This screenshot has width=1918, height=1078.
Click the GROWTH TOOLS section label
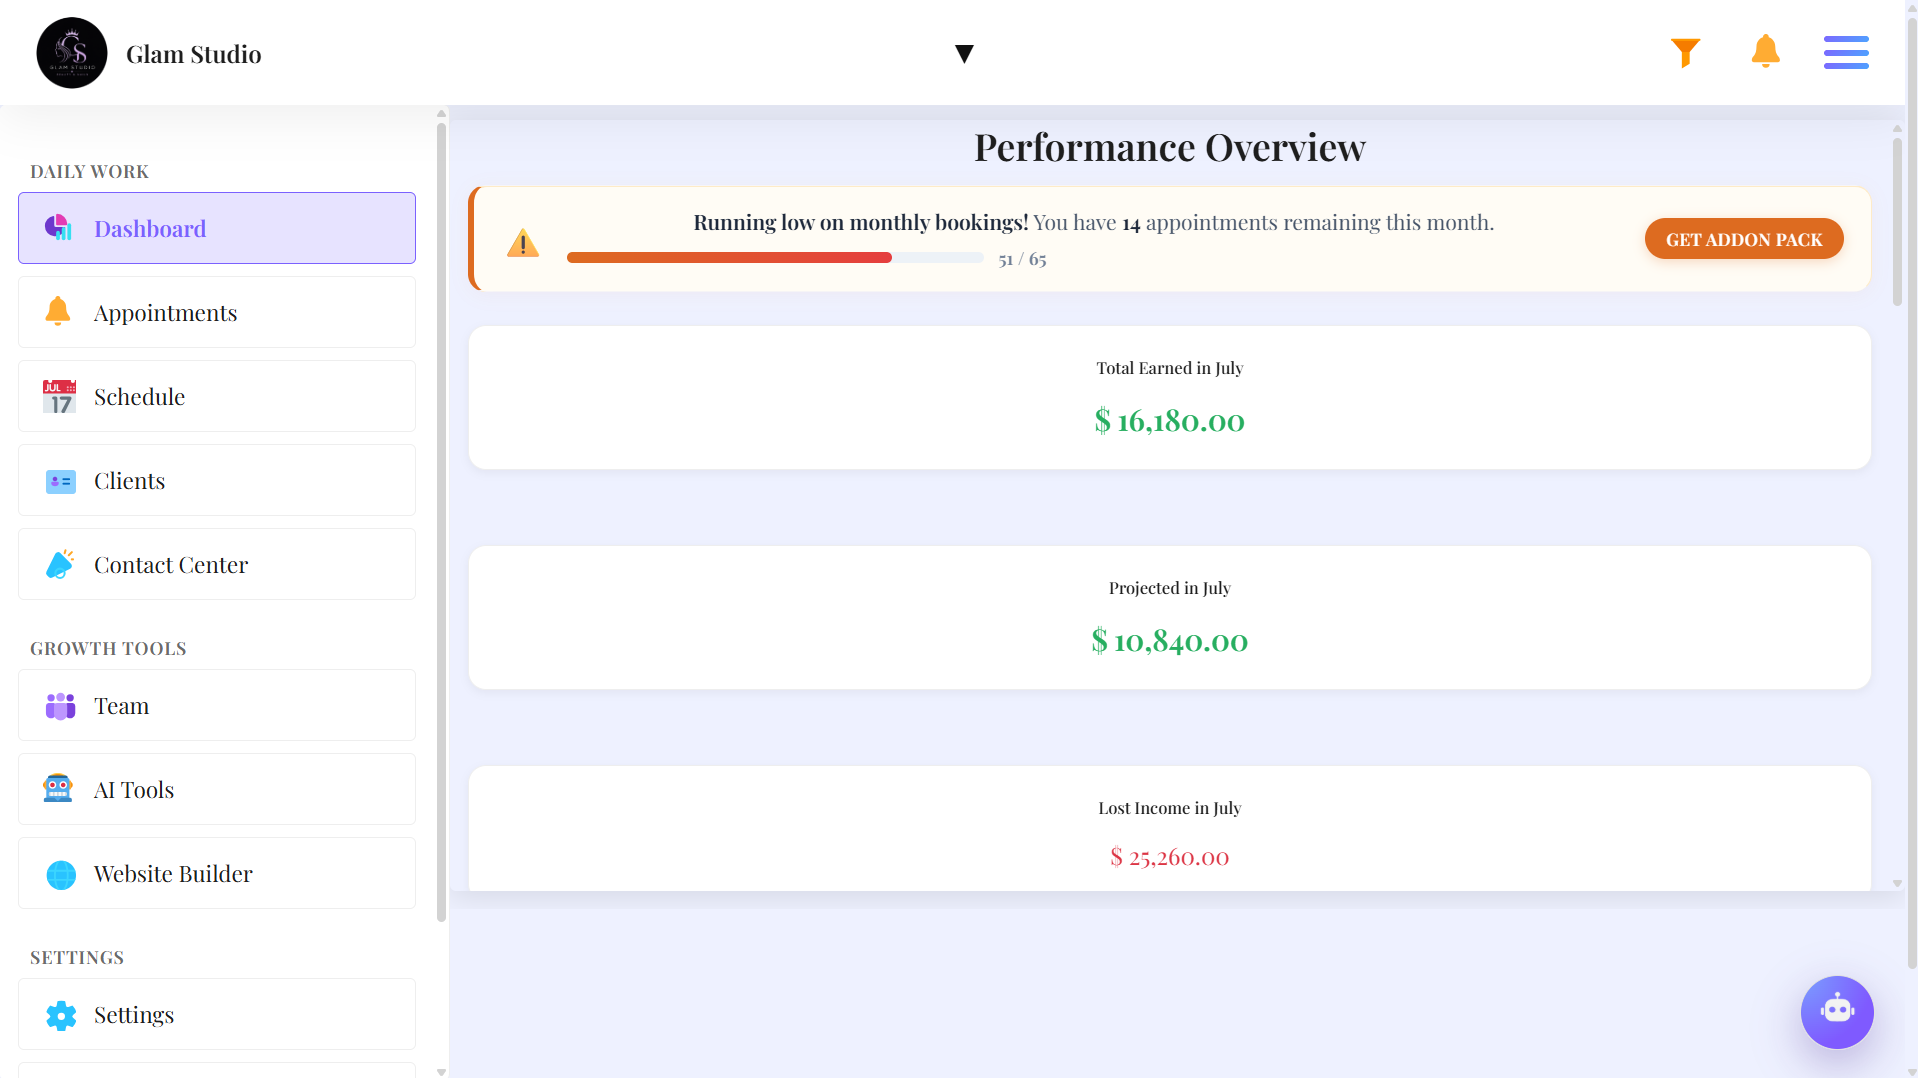[x=108, y=649]
